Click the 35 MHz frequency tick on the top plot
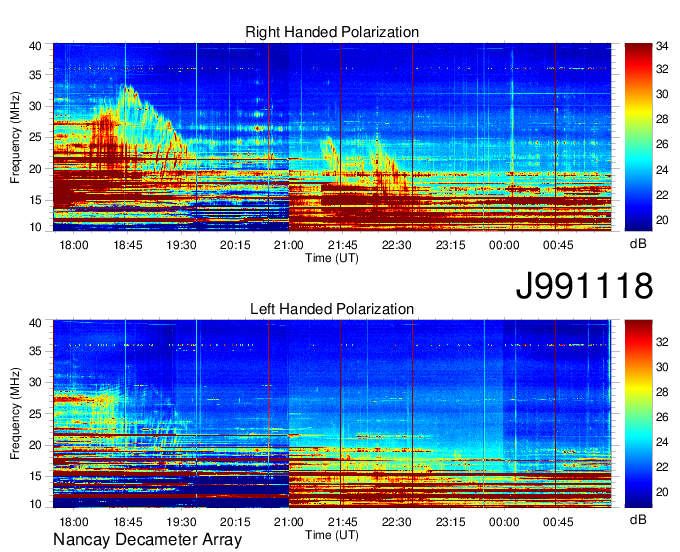680x552 pixels. (36, 75)
